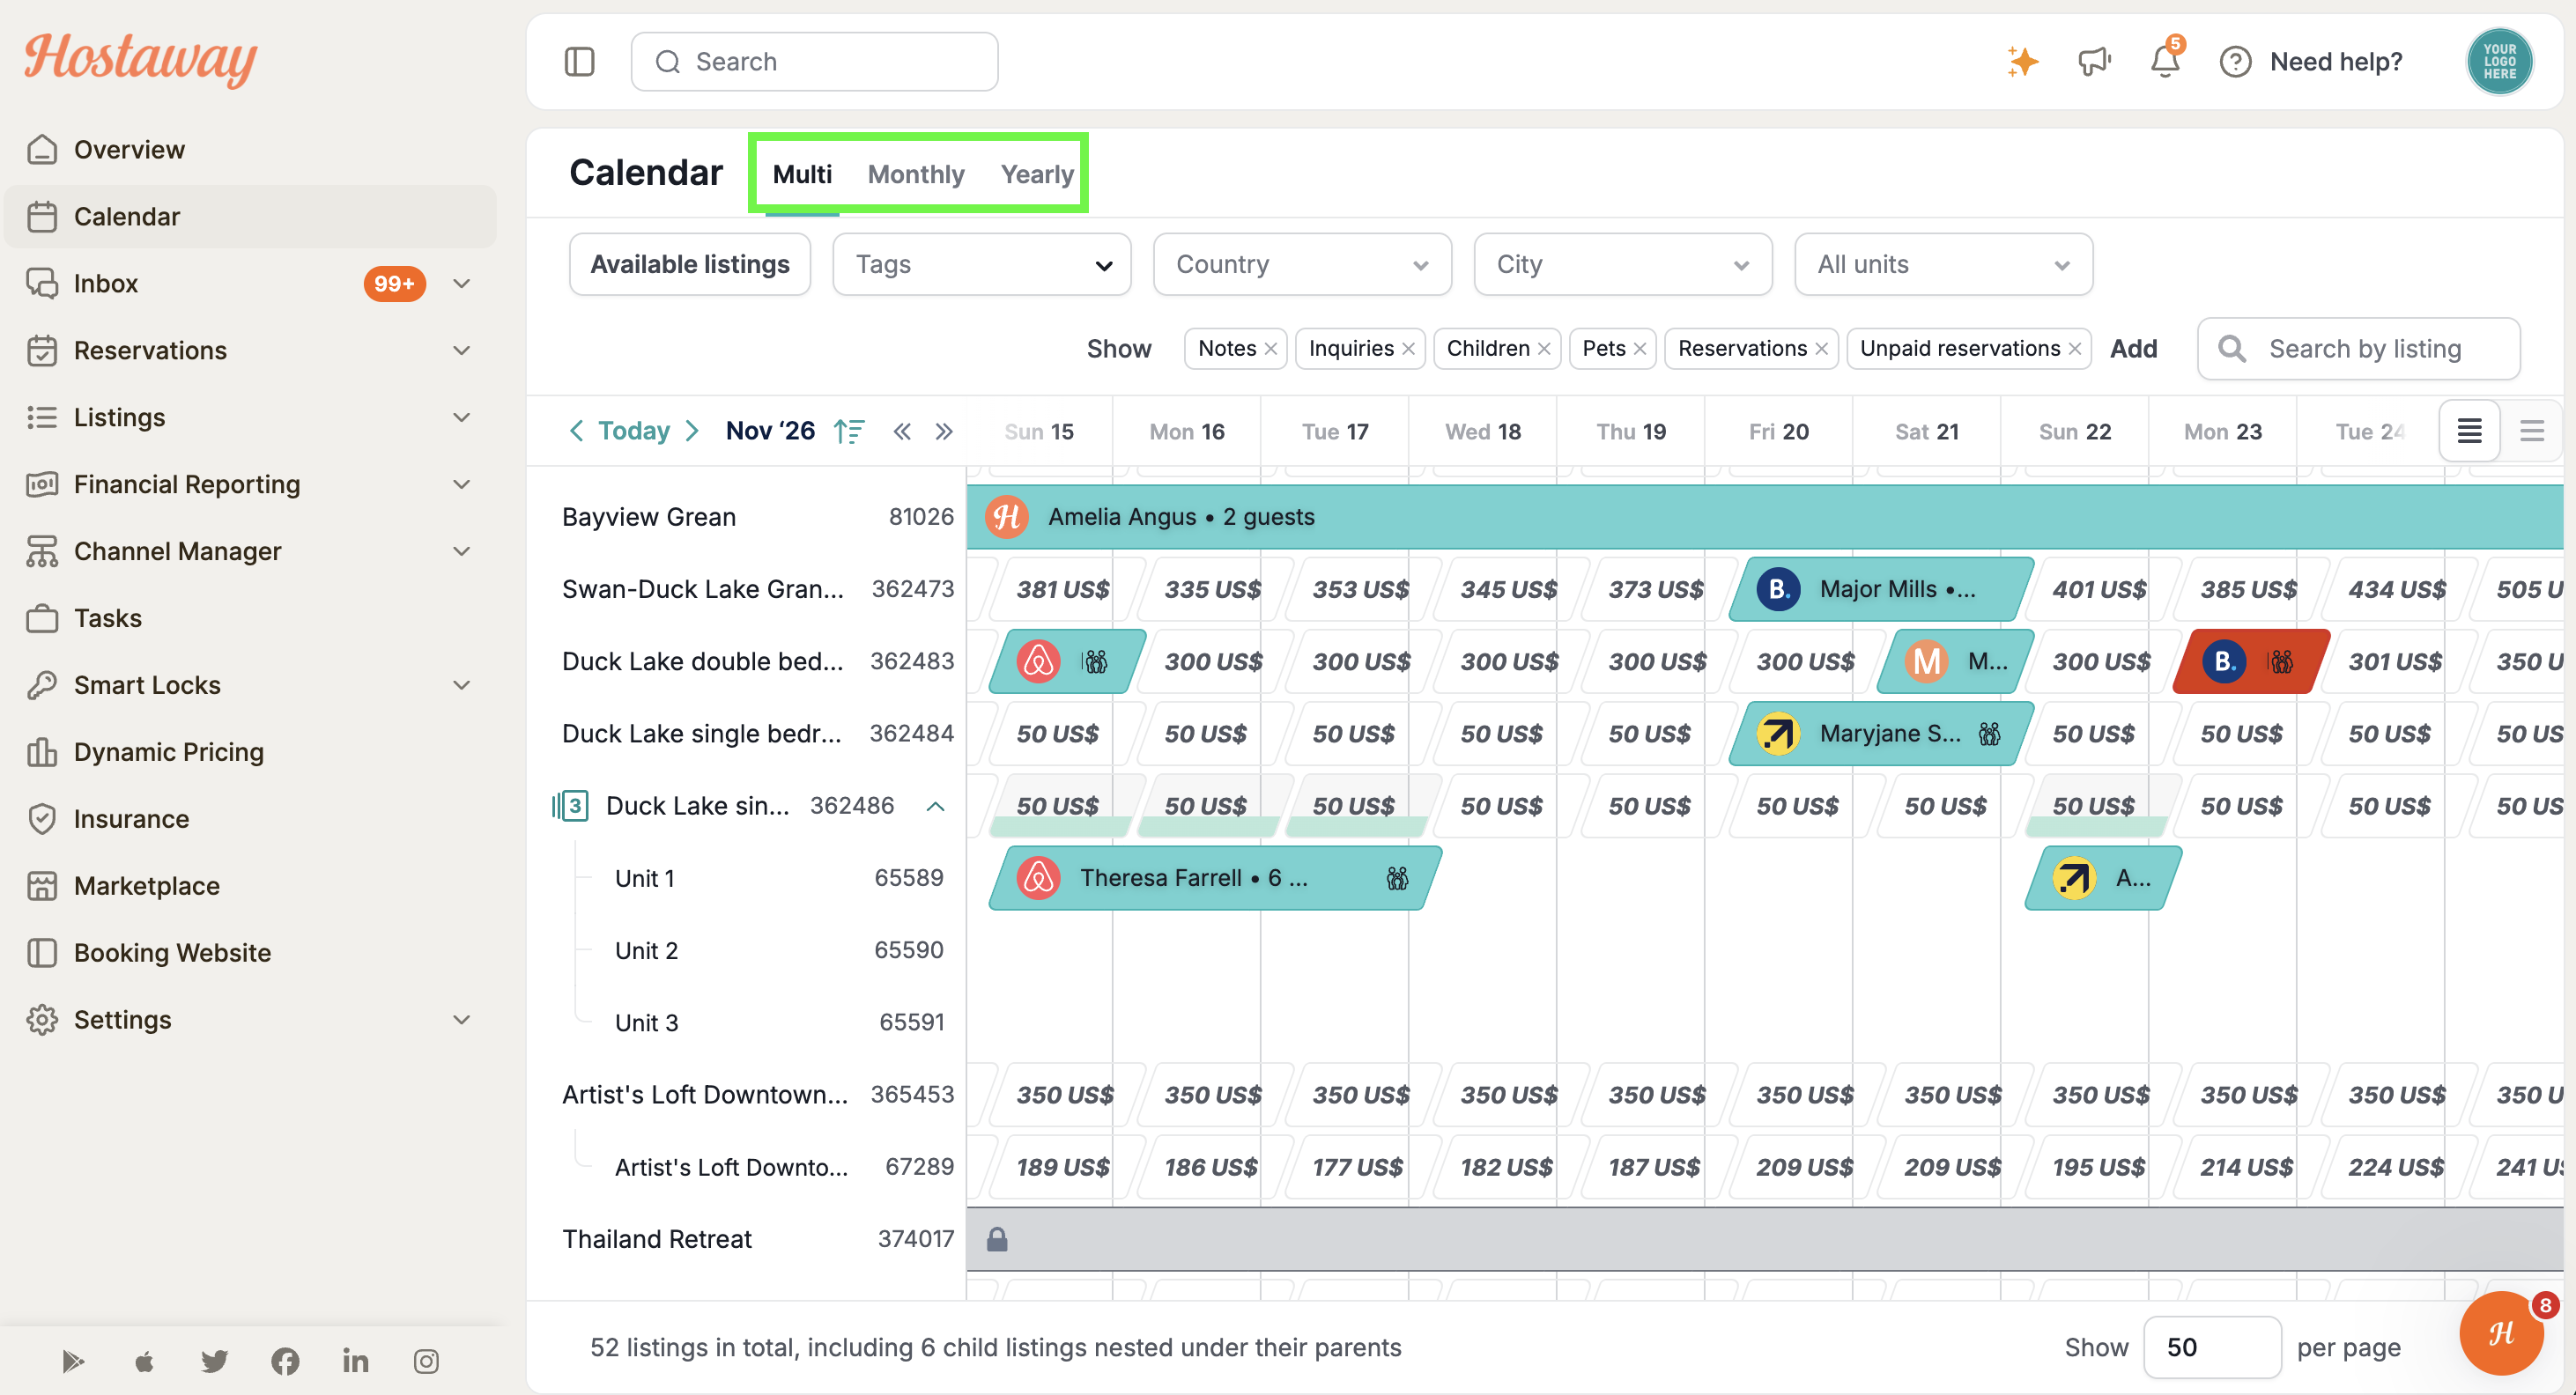Open the notifications bell
Image resolution: width=2576 pixels, height=1395 pixels.
pyautogui.click(x=2165, y=62)
